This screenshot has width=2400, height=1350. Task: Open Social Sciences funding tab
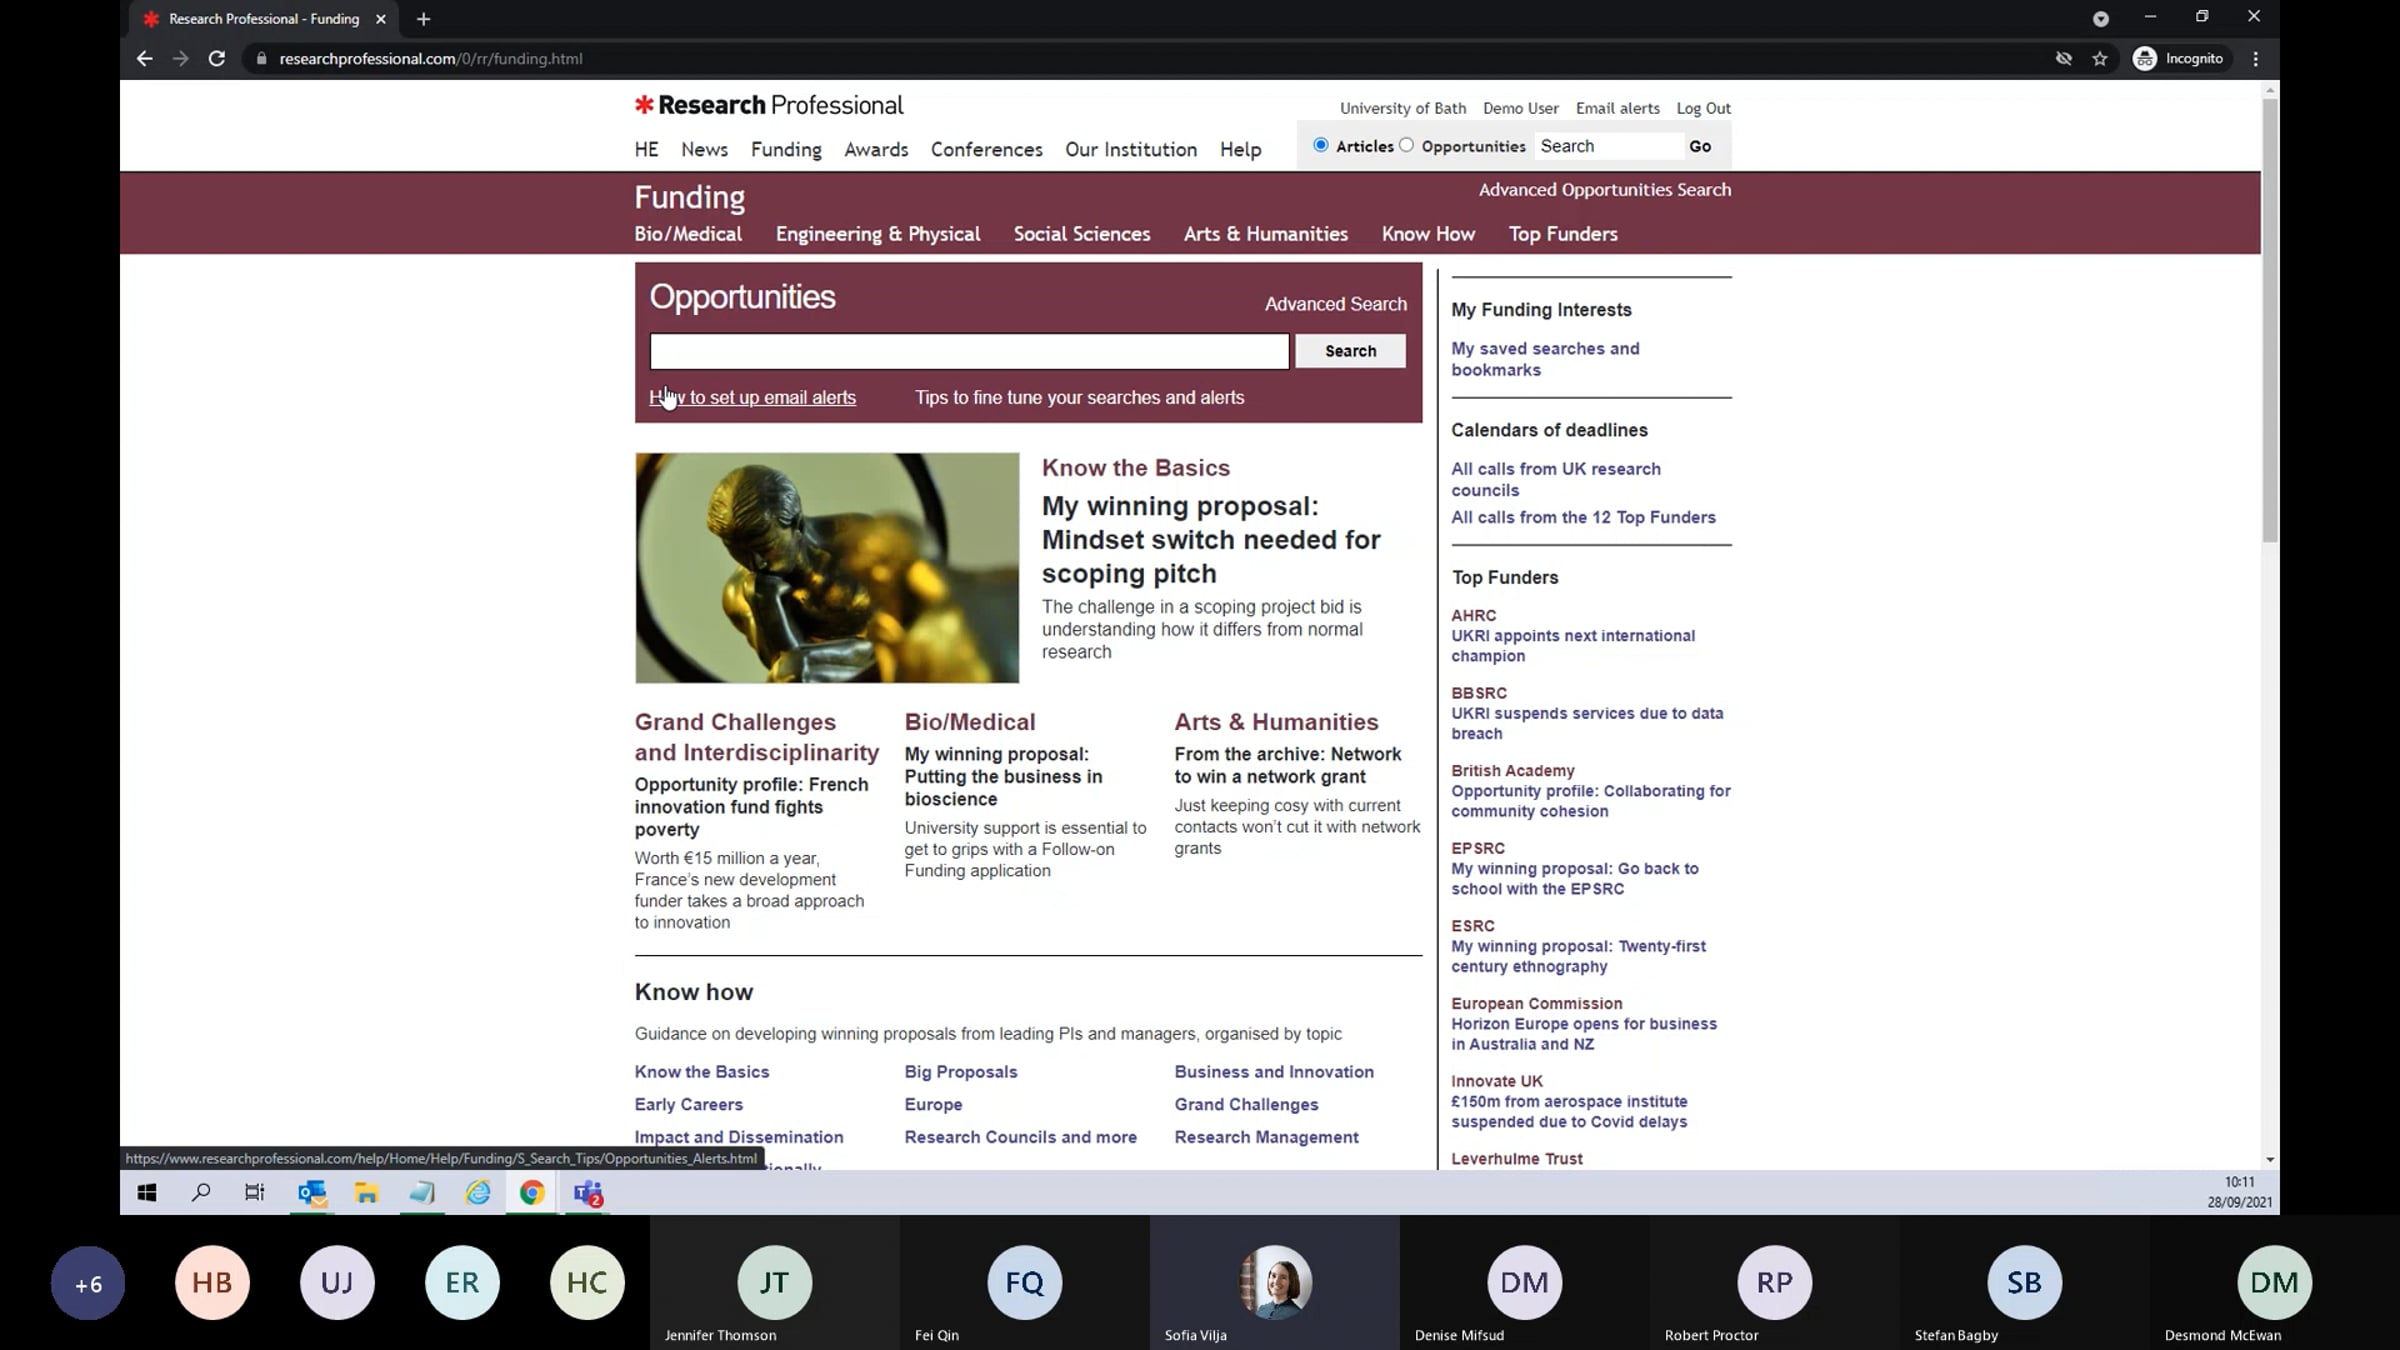click(1081, 234)
